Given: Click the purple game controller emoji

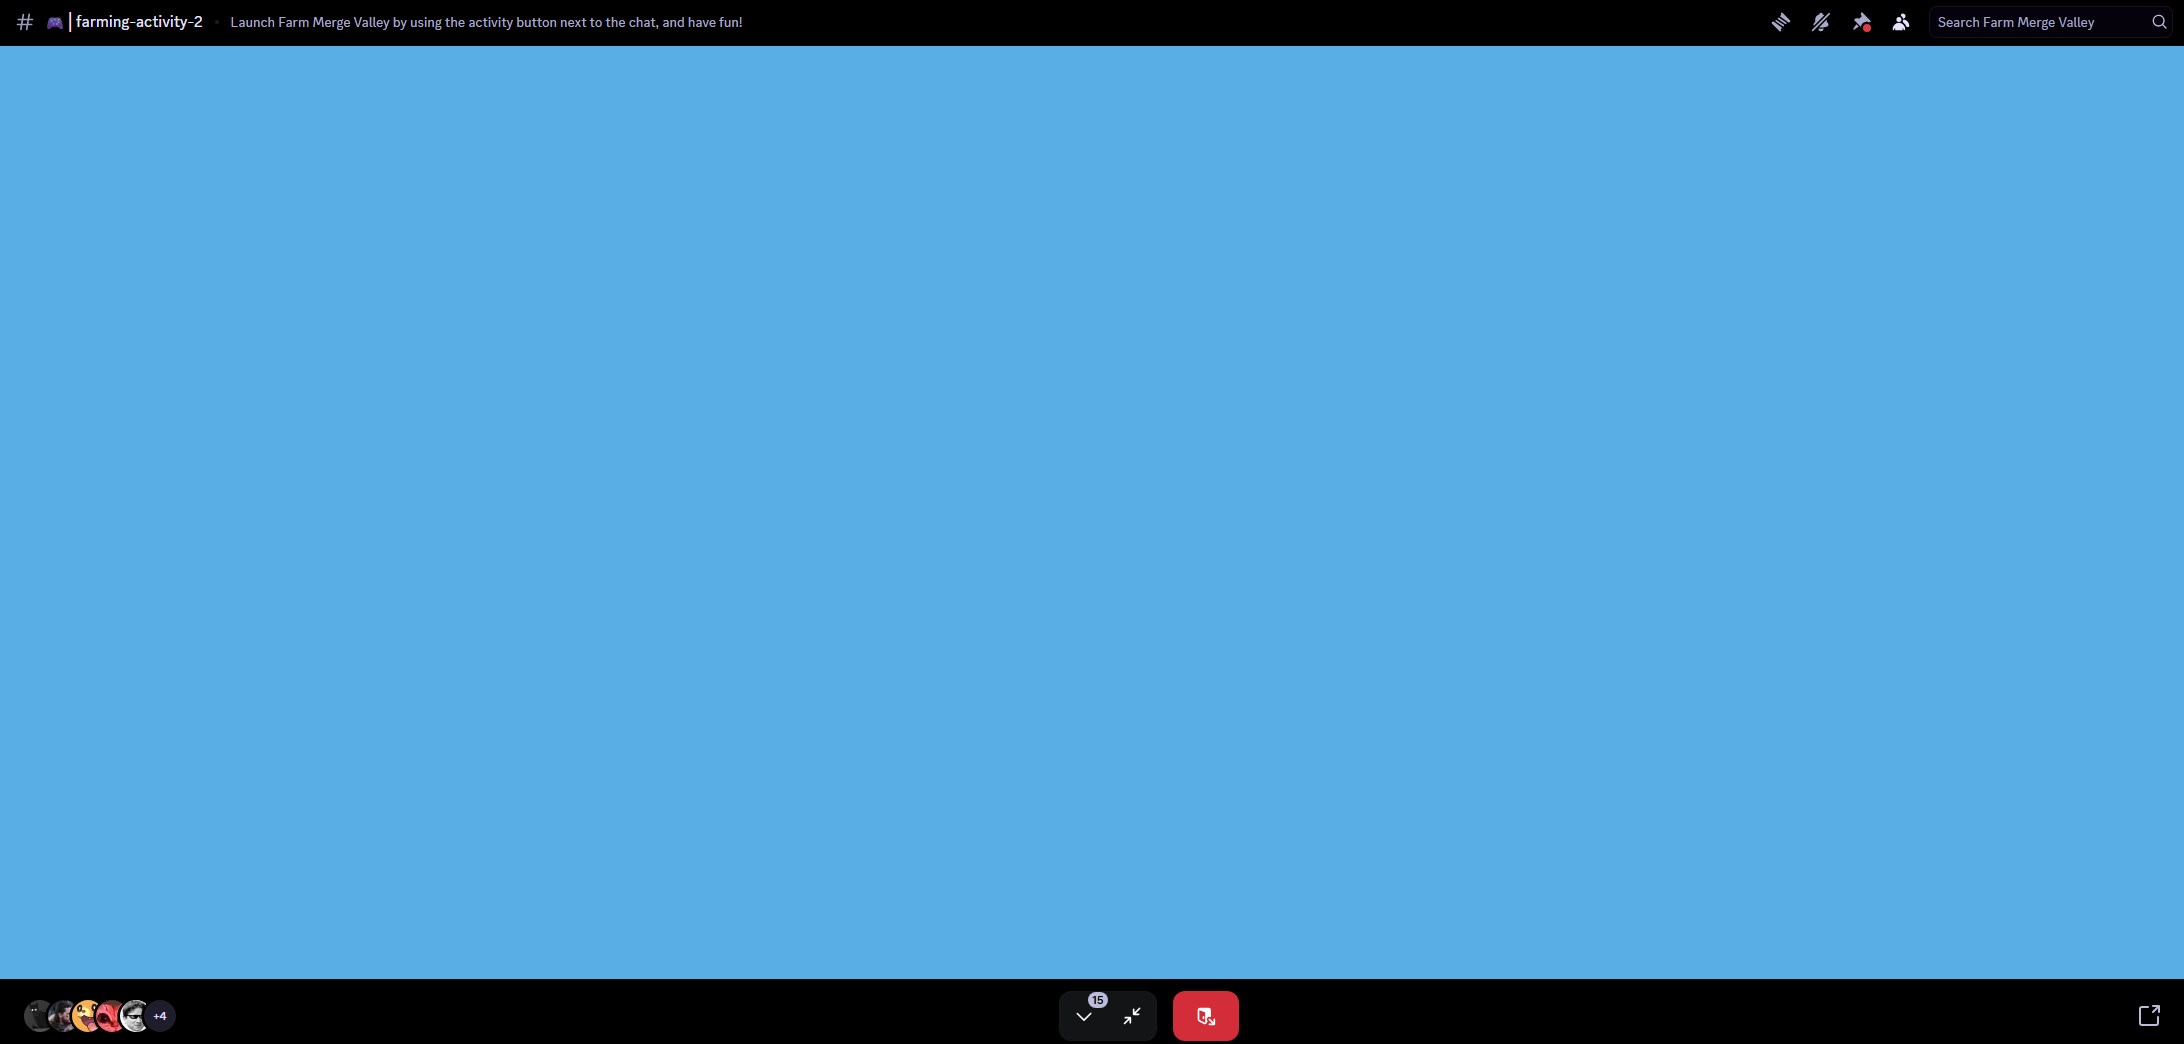Looking at the screenshot, I should click(55, 22).
